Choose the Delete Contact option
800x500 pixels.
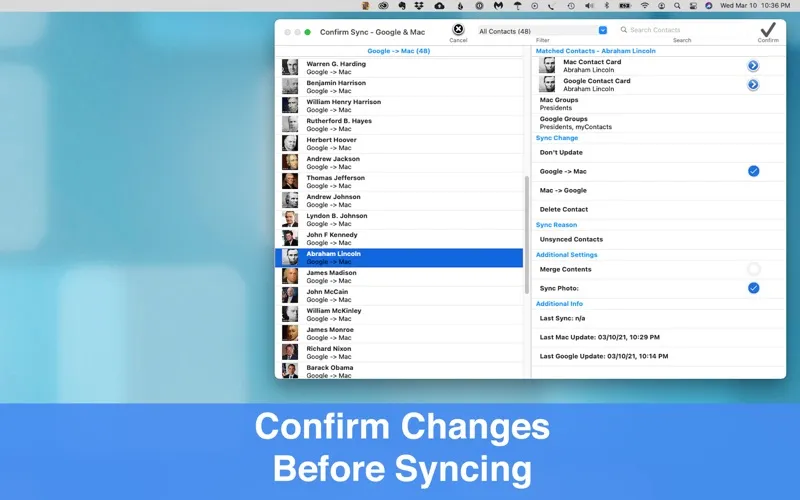point(564,209)
